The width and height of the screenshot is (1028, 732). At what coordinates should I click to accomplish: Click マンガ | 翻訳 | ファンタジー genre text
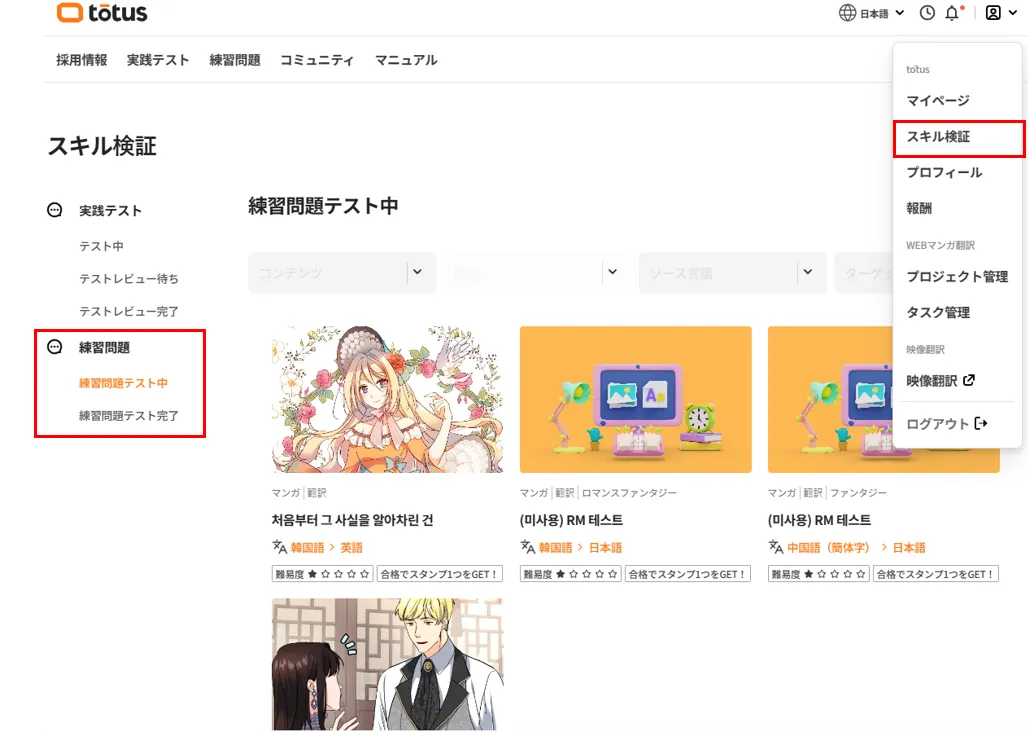pyautogui.click(x=827, y=492)
